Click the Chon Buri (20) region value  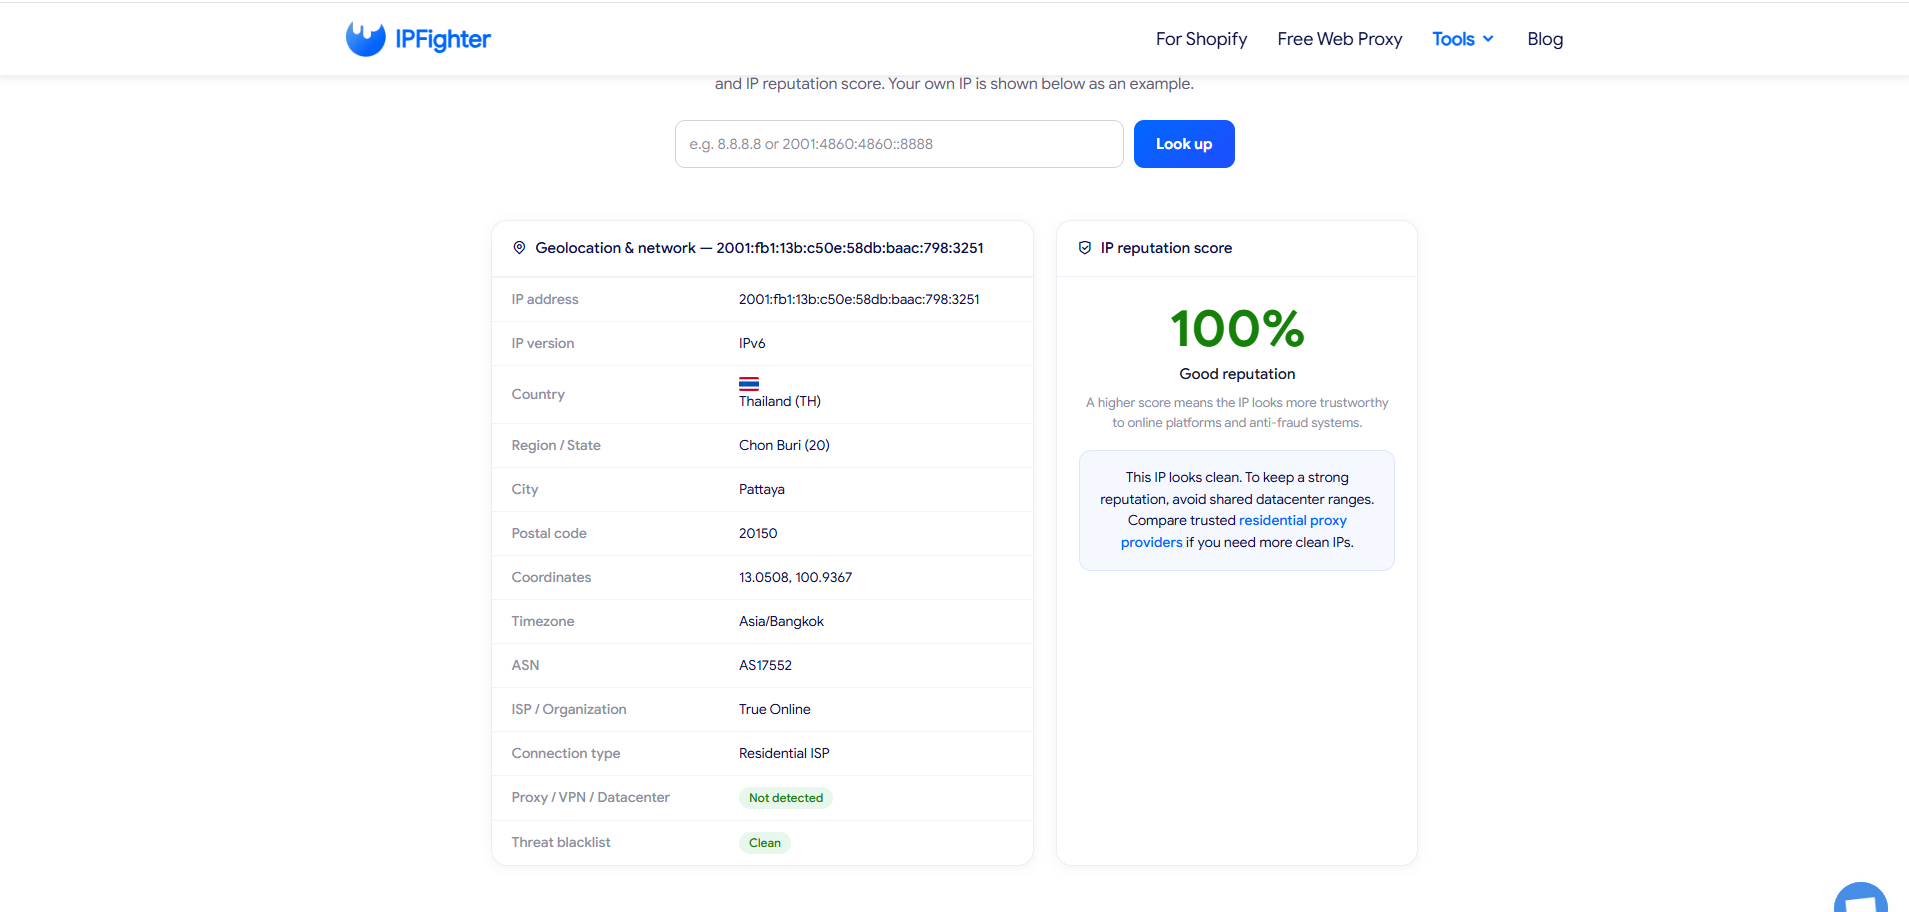point(784,445)
